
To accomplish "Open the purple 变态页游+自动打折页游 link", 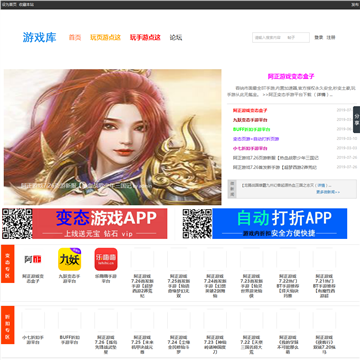I will coord(256,139).
